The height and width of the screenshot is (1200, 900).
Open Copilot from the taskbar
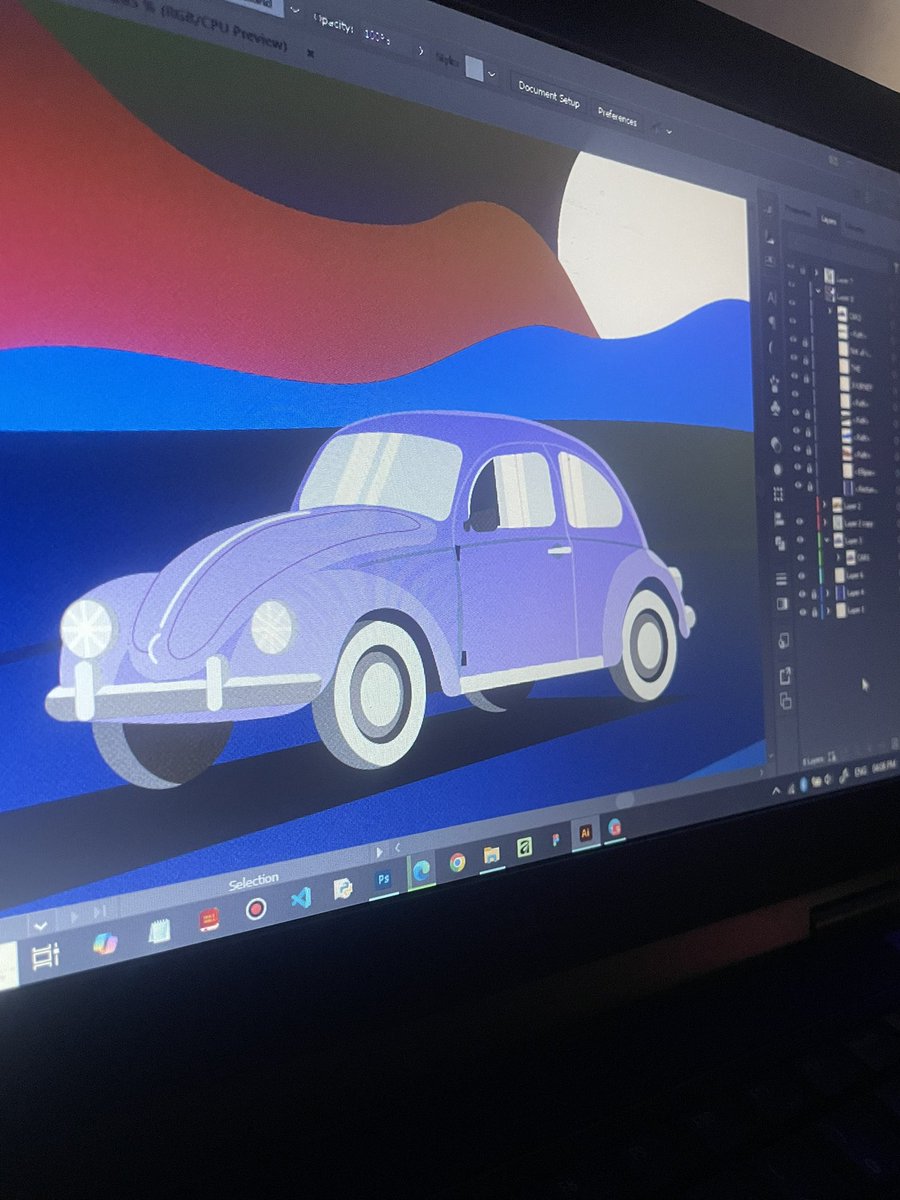click(105, 943)
